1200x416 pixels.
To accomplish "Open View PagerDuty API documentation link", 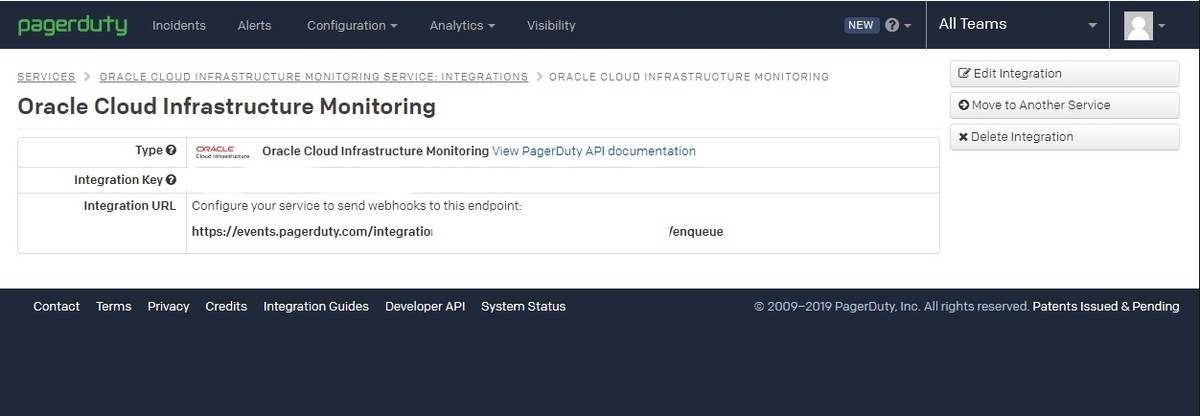I will click(594, 151).
